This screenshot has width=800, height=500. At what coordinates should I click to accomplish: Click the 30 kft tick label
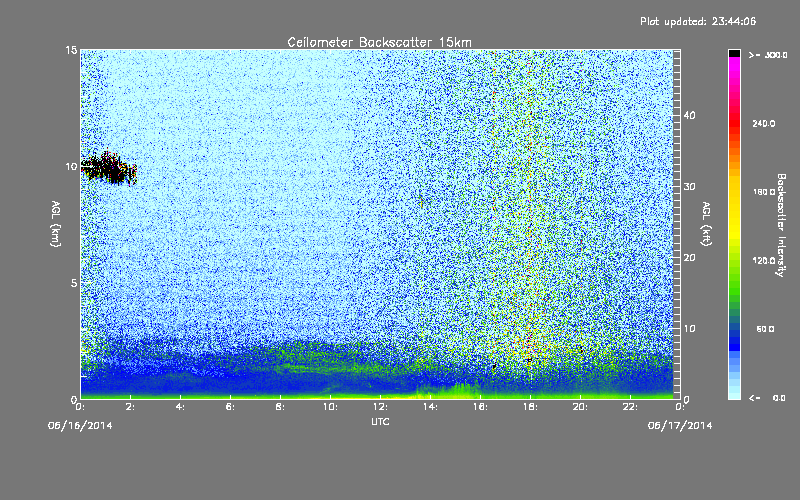689,186
